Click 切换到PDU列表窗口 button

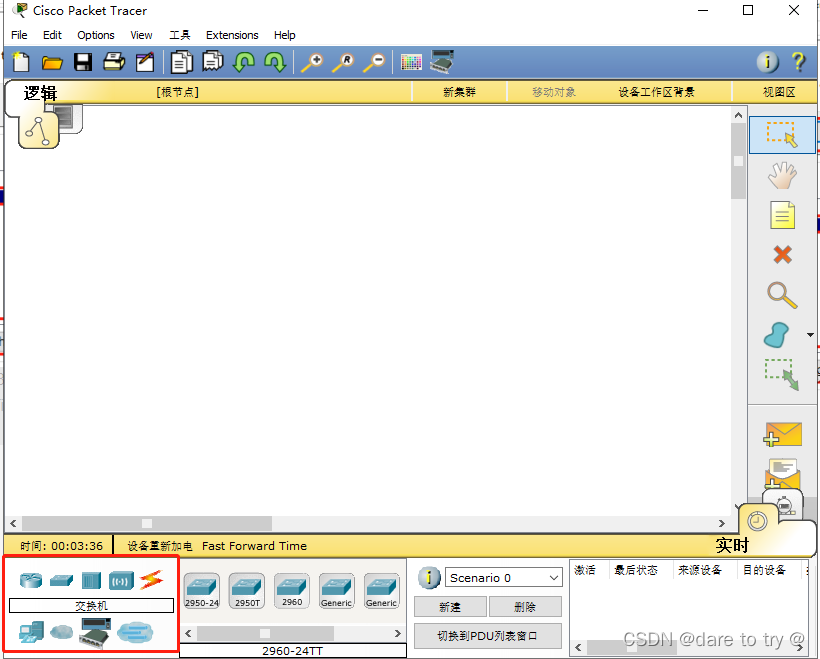click(487, 636)
